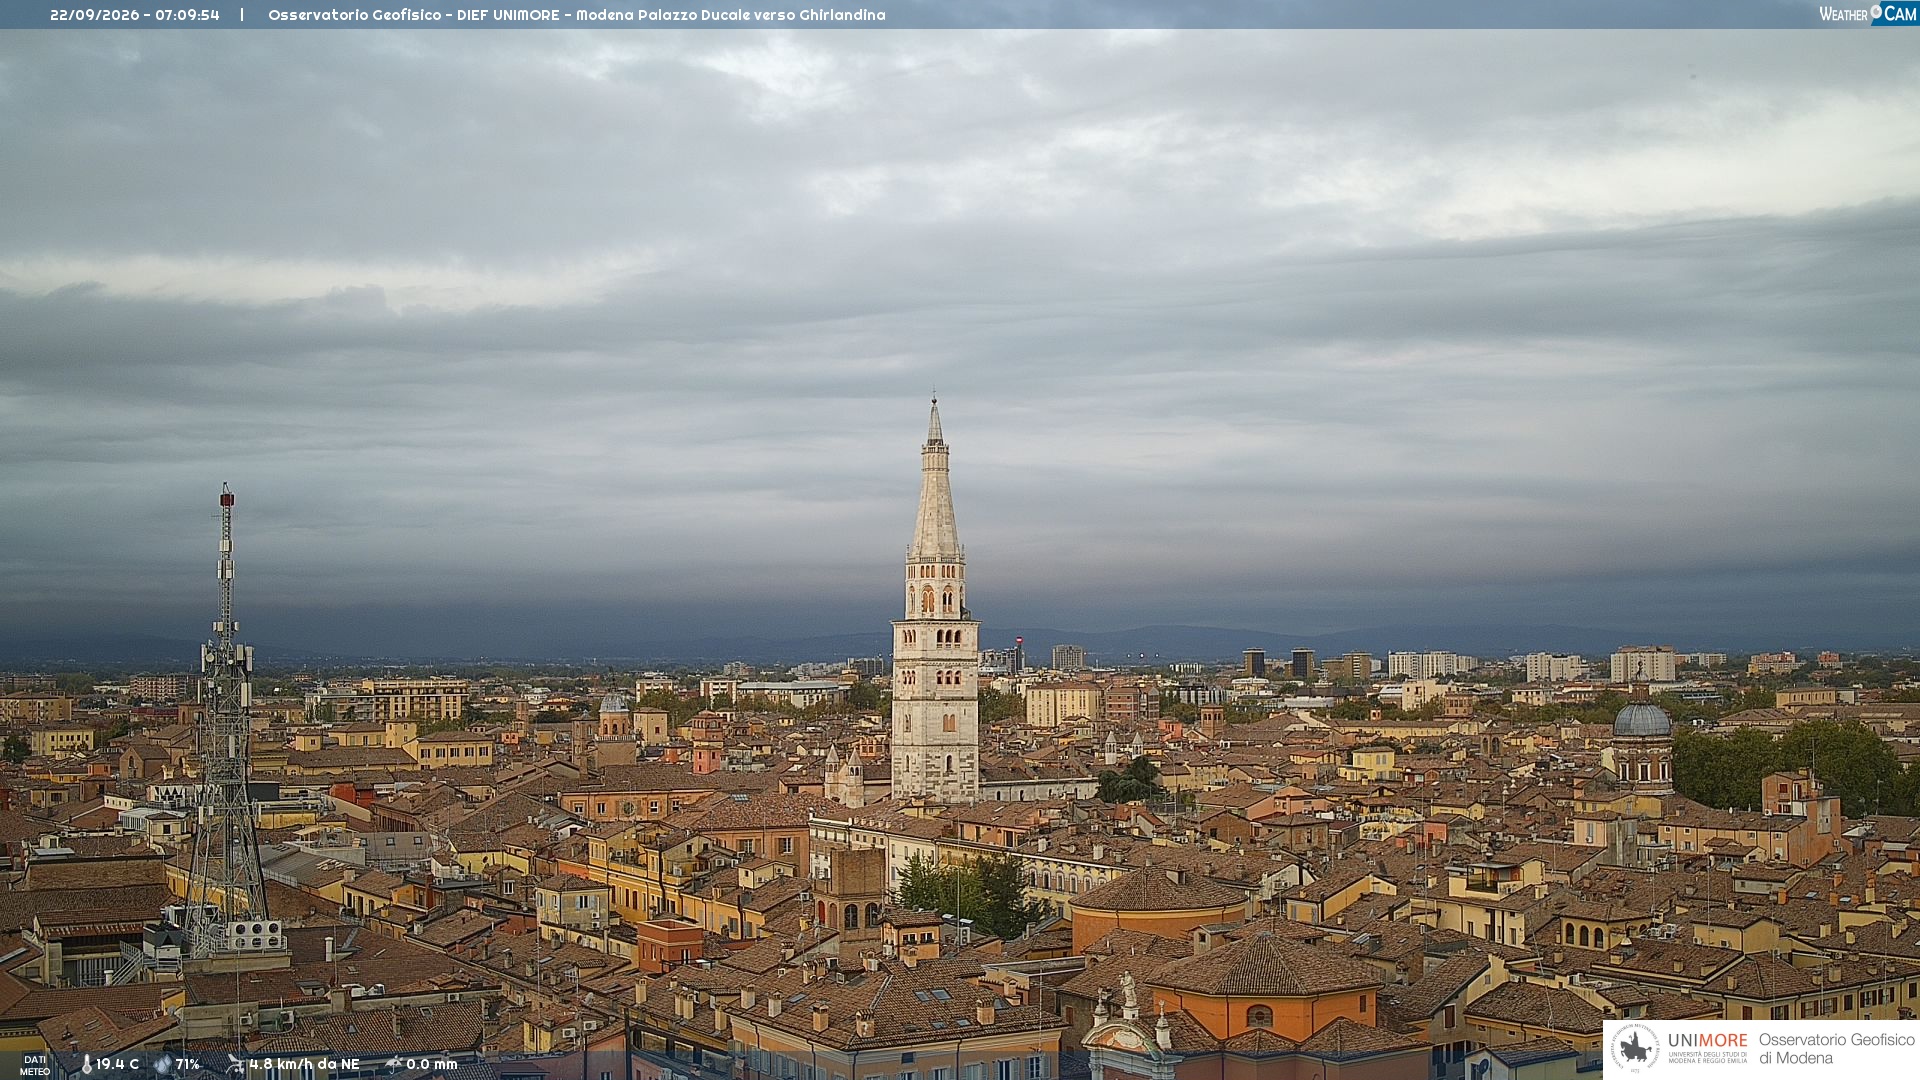Click the UNIMORE wordmark in footer logo
This screenshot has width=1920, height=1080.
pos(1708,1040)
